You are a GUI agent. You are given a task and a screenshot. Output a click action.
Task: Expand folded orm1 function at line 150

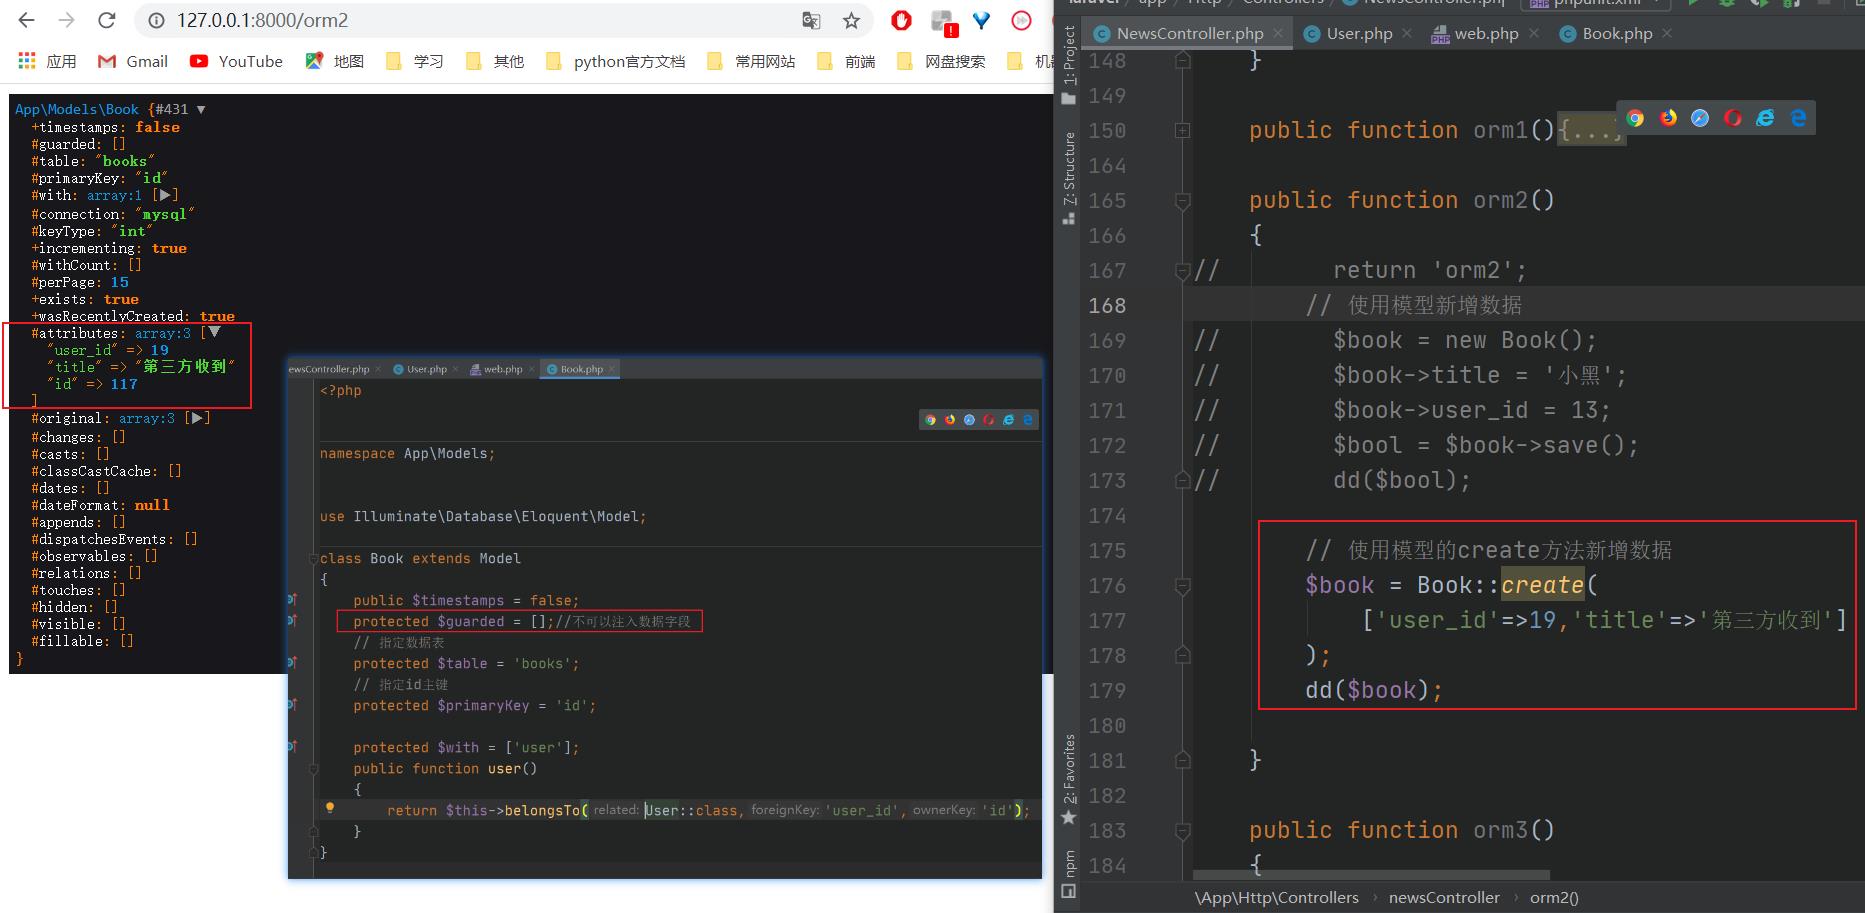point(1183,130)
